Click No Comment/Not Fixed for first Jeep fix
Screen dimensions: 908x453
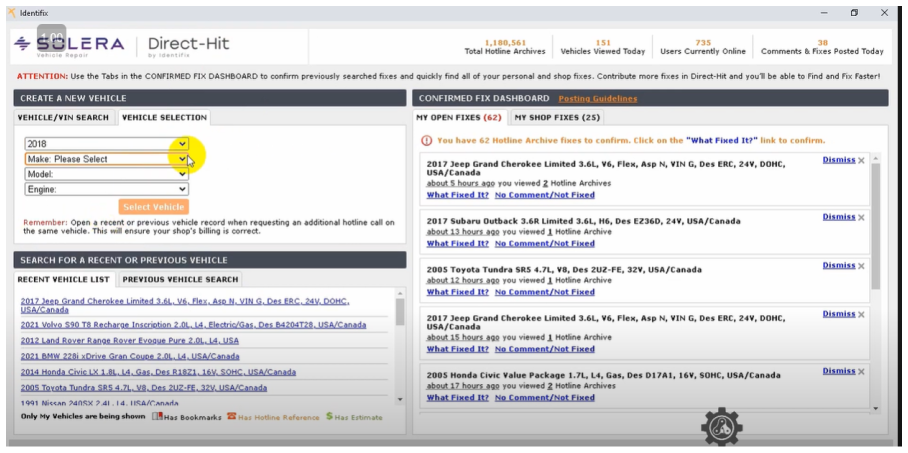click(544, 195)
